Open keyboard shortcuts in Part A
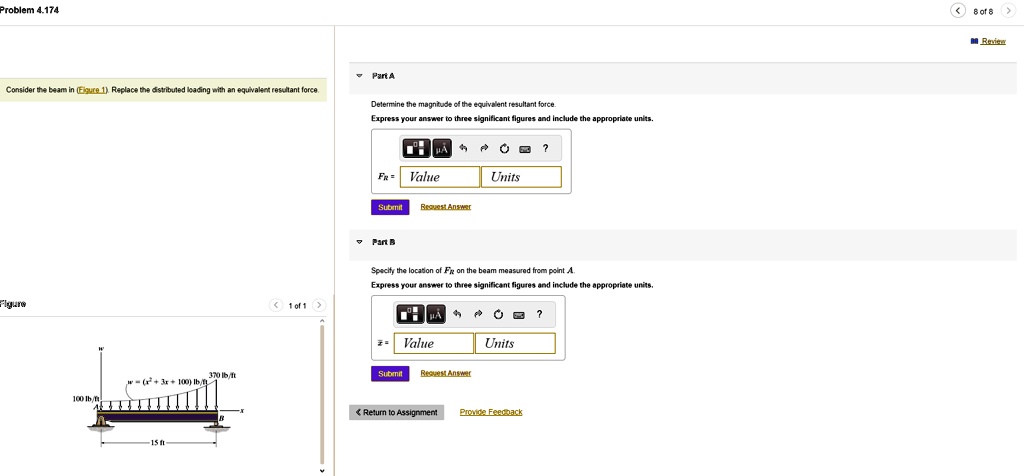Viewport: 1024px width, 476px height. [x=525, y=149]
